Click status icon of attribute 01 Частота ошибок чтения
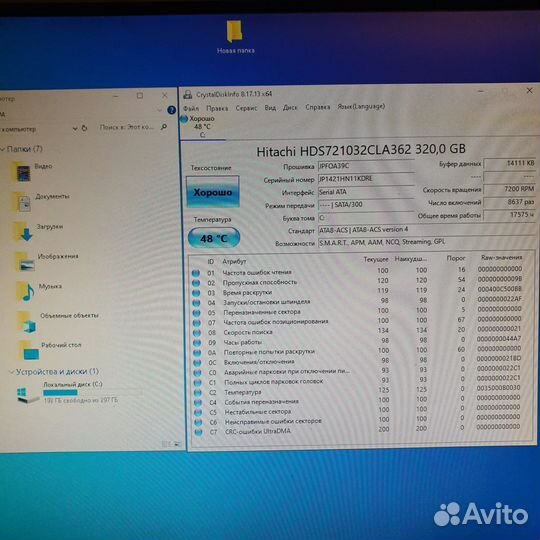The width and height of the screenshot is (540, 540). point(196,273)
